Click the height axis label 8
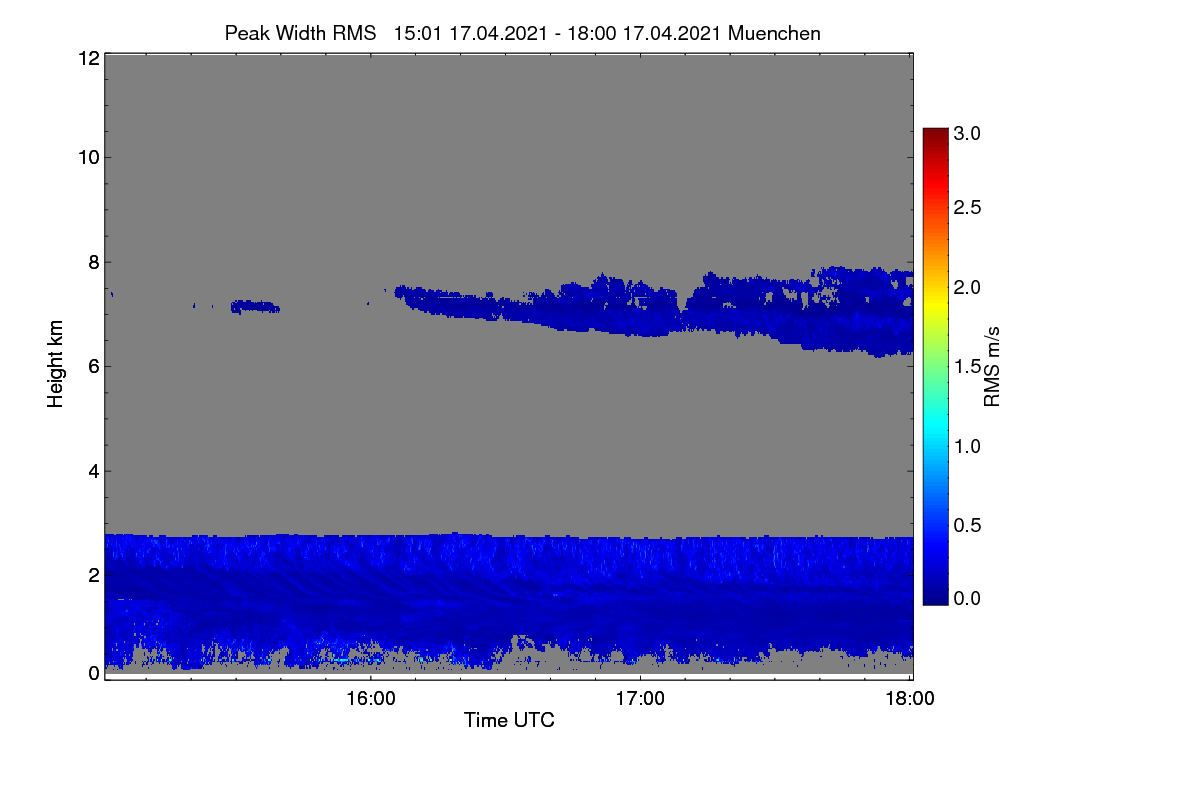The width and height of the screenshot is (1200, 800). pos(93,262)
